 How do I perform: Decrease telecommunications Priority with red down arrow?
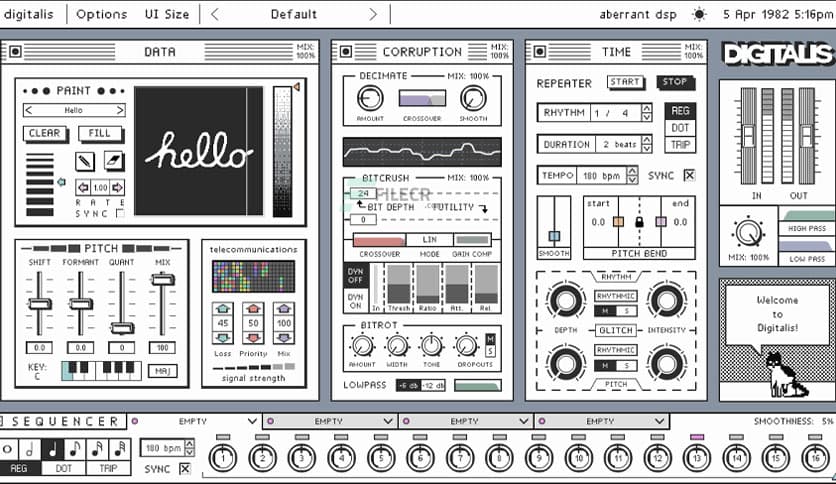pos(253,337)
